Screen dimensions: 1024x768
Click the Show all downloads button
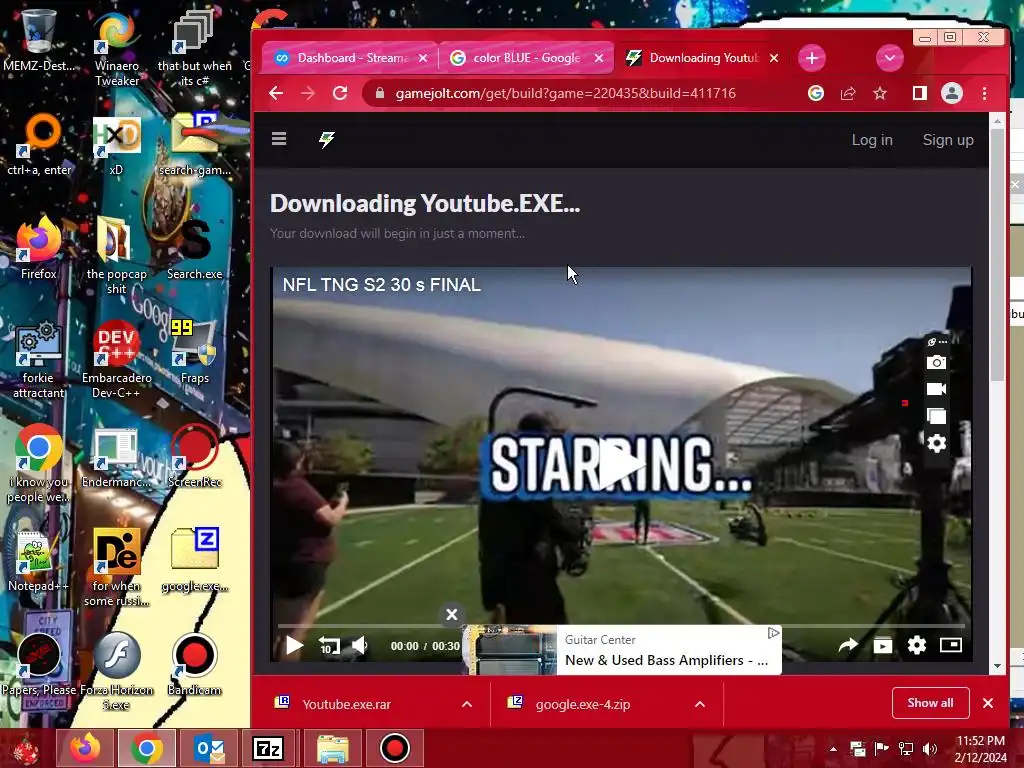(931, 703)
